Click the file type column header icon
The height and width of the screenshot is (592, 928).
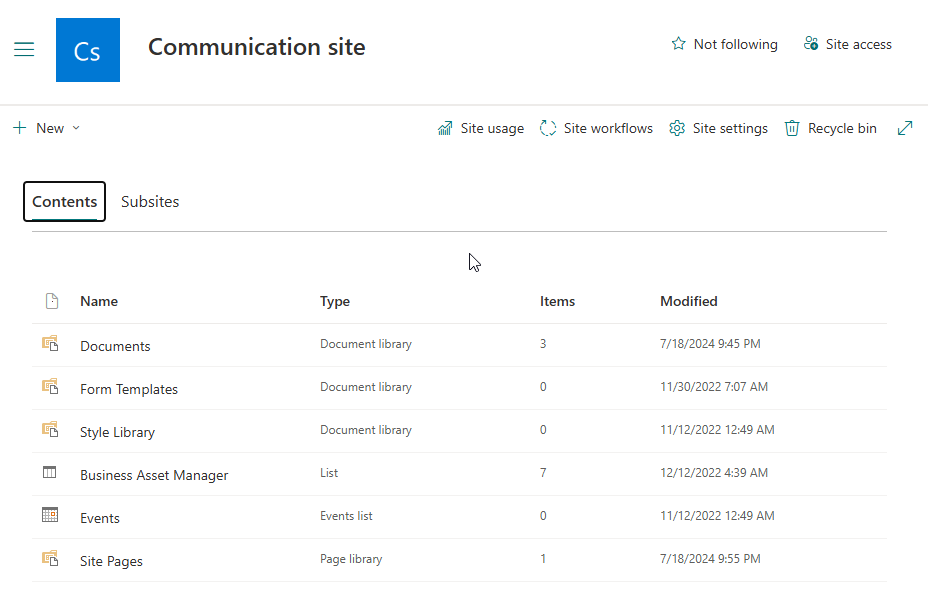pyautogui.click(x=52, y=301)
